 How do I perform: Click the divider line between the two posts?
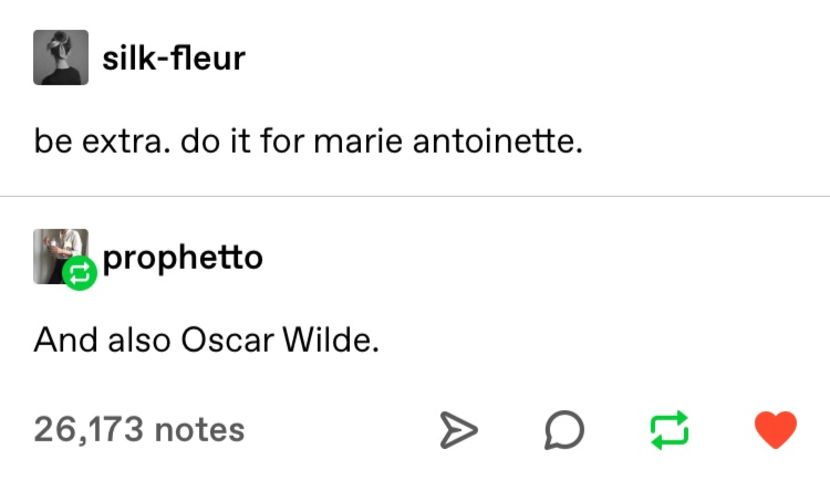[415, 196]
